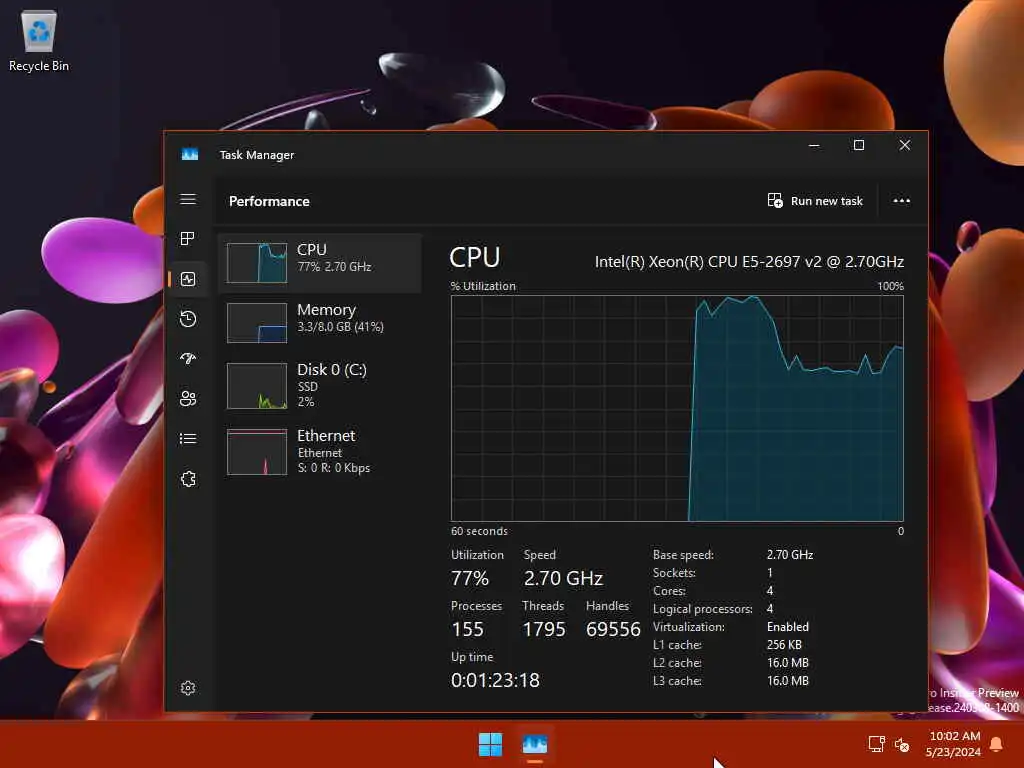Click Run new task button
Viewport: 1024px width, 768px height.
[815, 200]
